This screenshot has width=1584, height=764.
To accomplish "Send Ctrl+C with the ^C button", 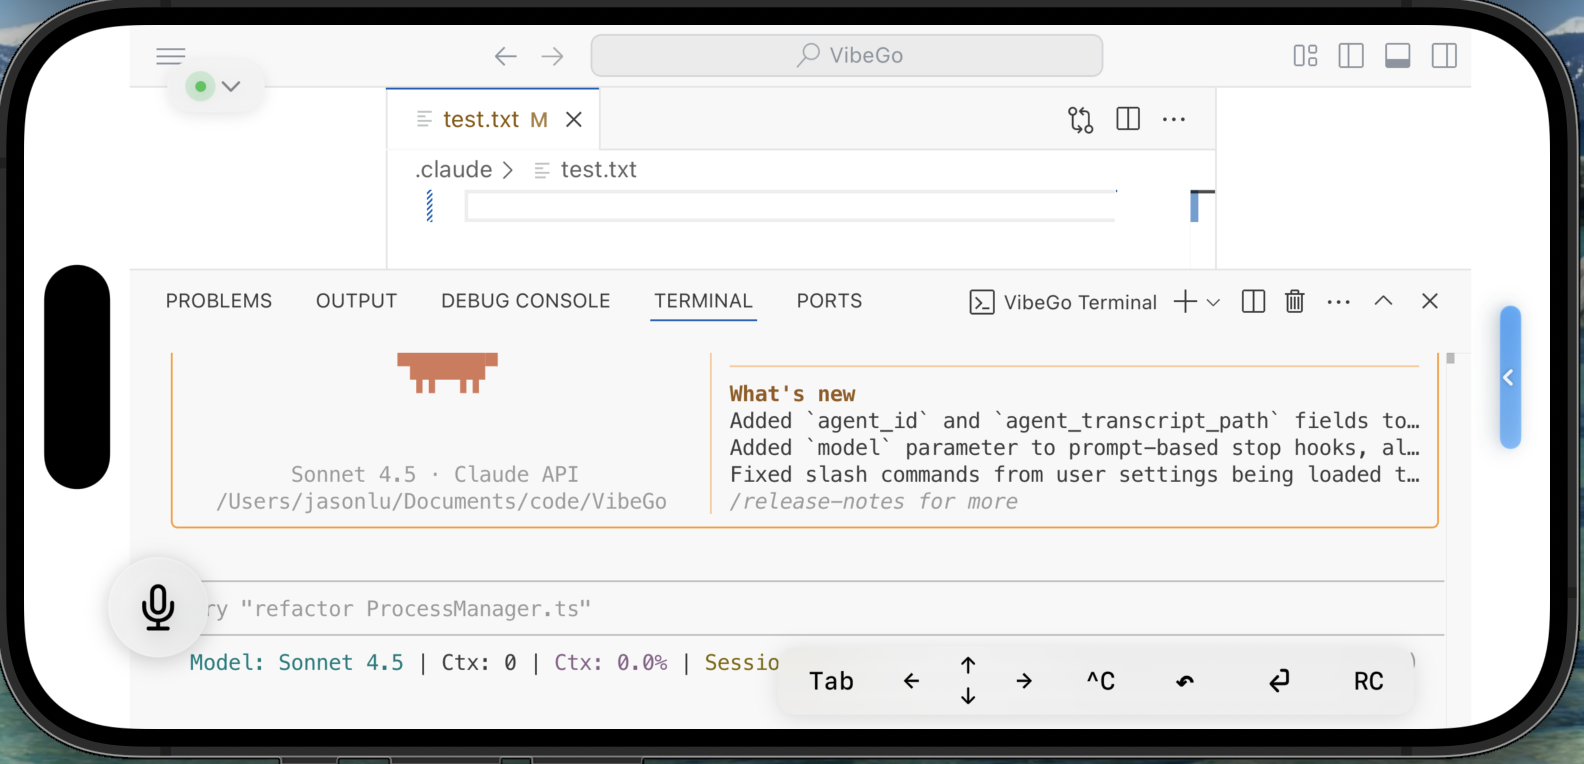I will click(1100, 681).
